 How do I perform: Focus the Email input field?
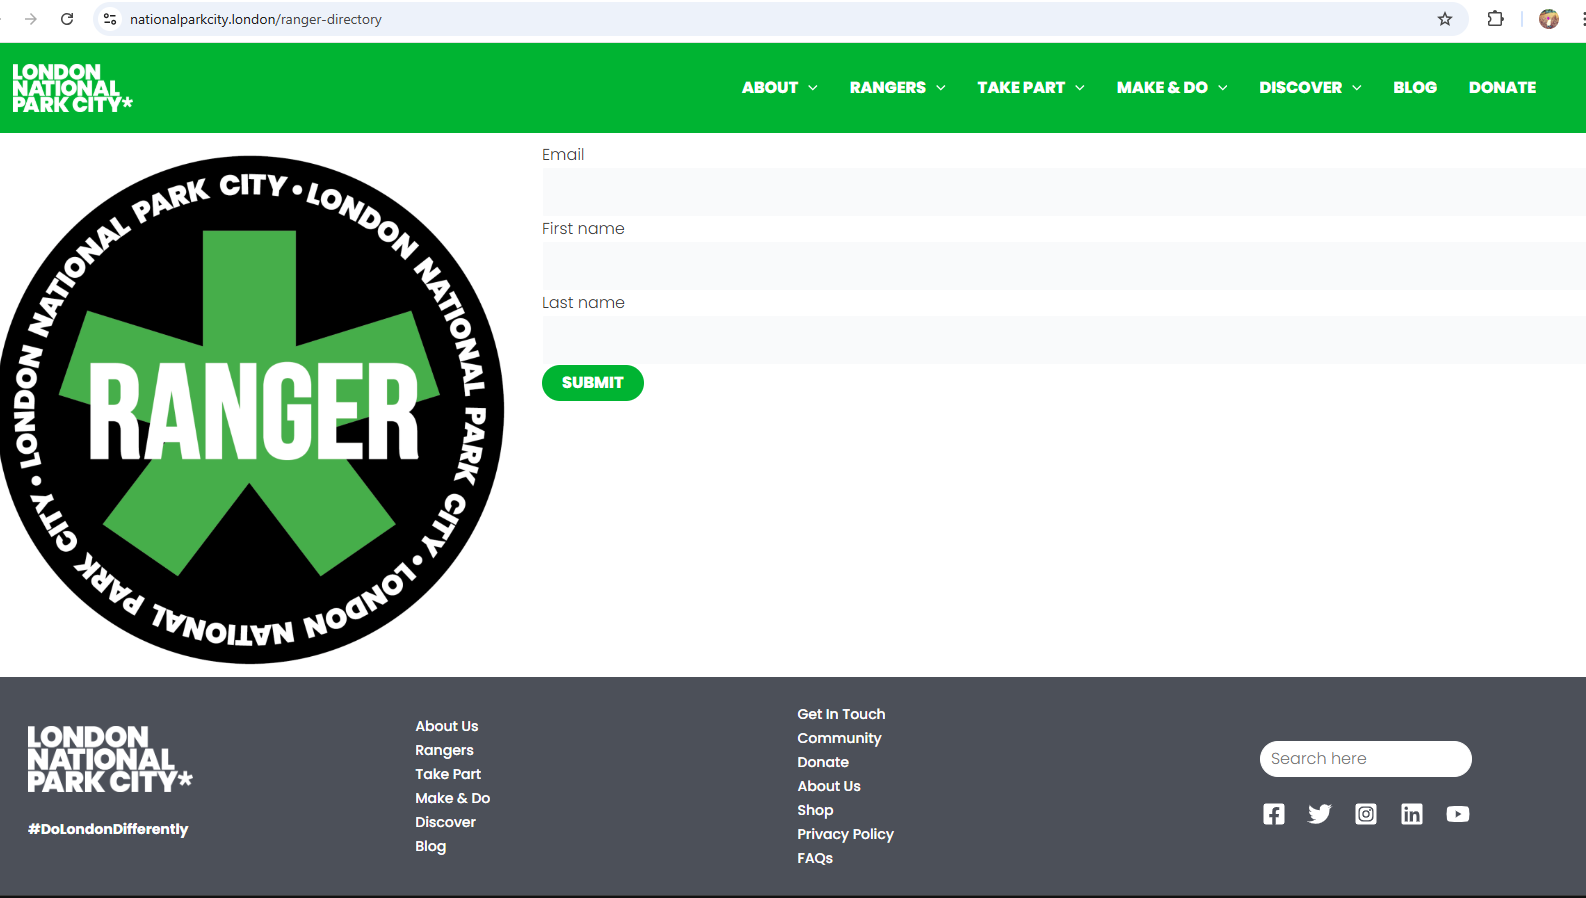(1064, 192)
